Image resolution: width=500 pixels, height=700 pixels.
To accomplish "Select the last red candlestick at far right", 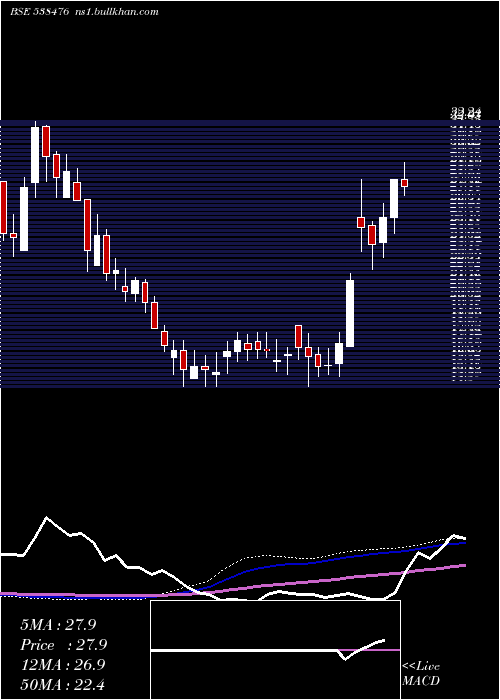I will 404,183.
